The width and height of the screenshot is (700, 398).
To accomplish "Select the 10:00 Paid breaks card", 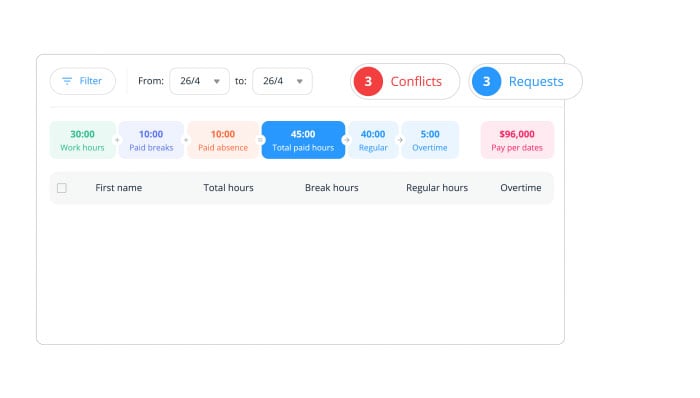I will tap(151, 140).
